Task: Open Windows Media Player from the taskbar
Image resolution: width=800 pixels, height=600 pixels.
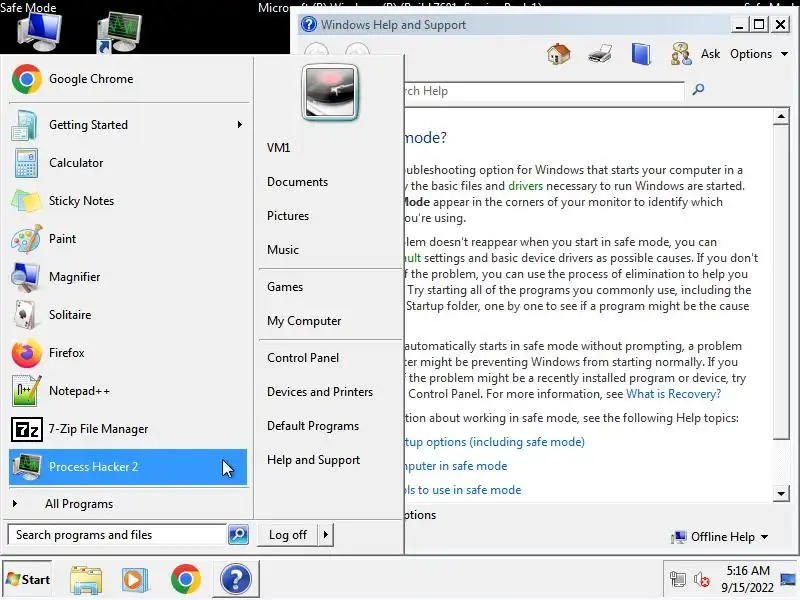Action: point(135,580)
